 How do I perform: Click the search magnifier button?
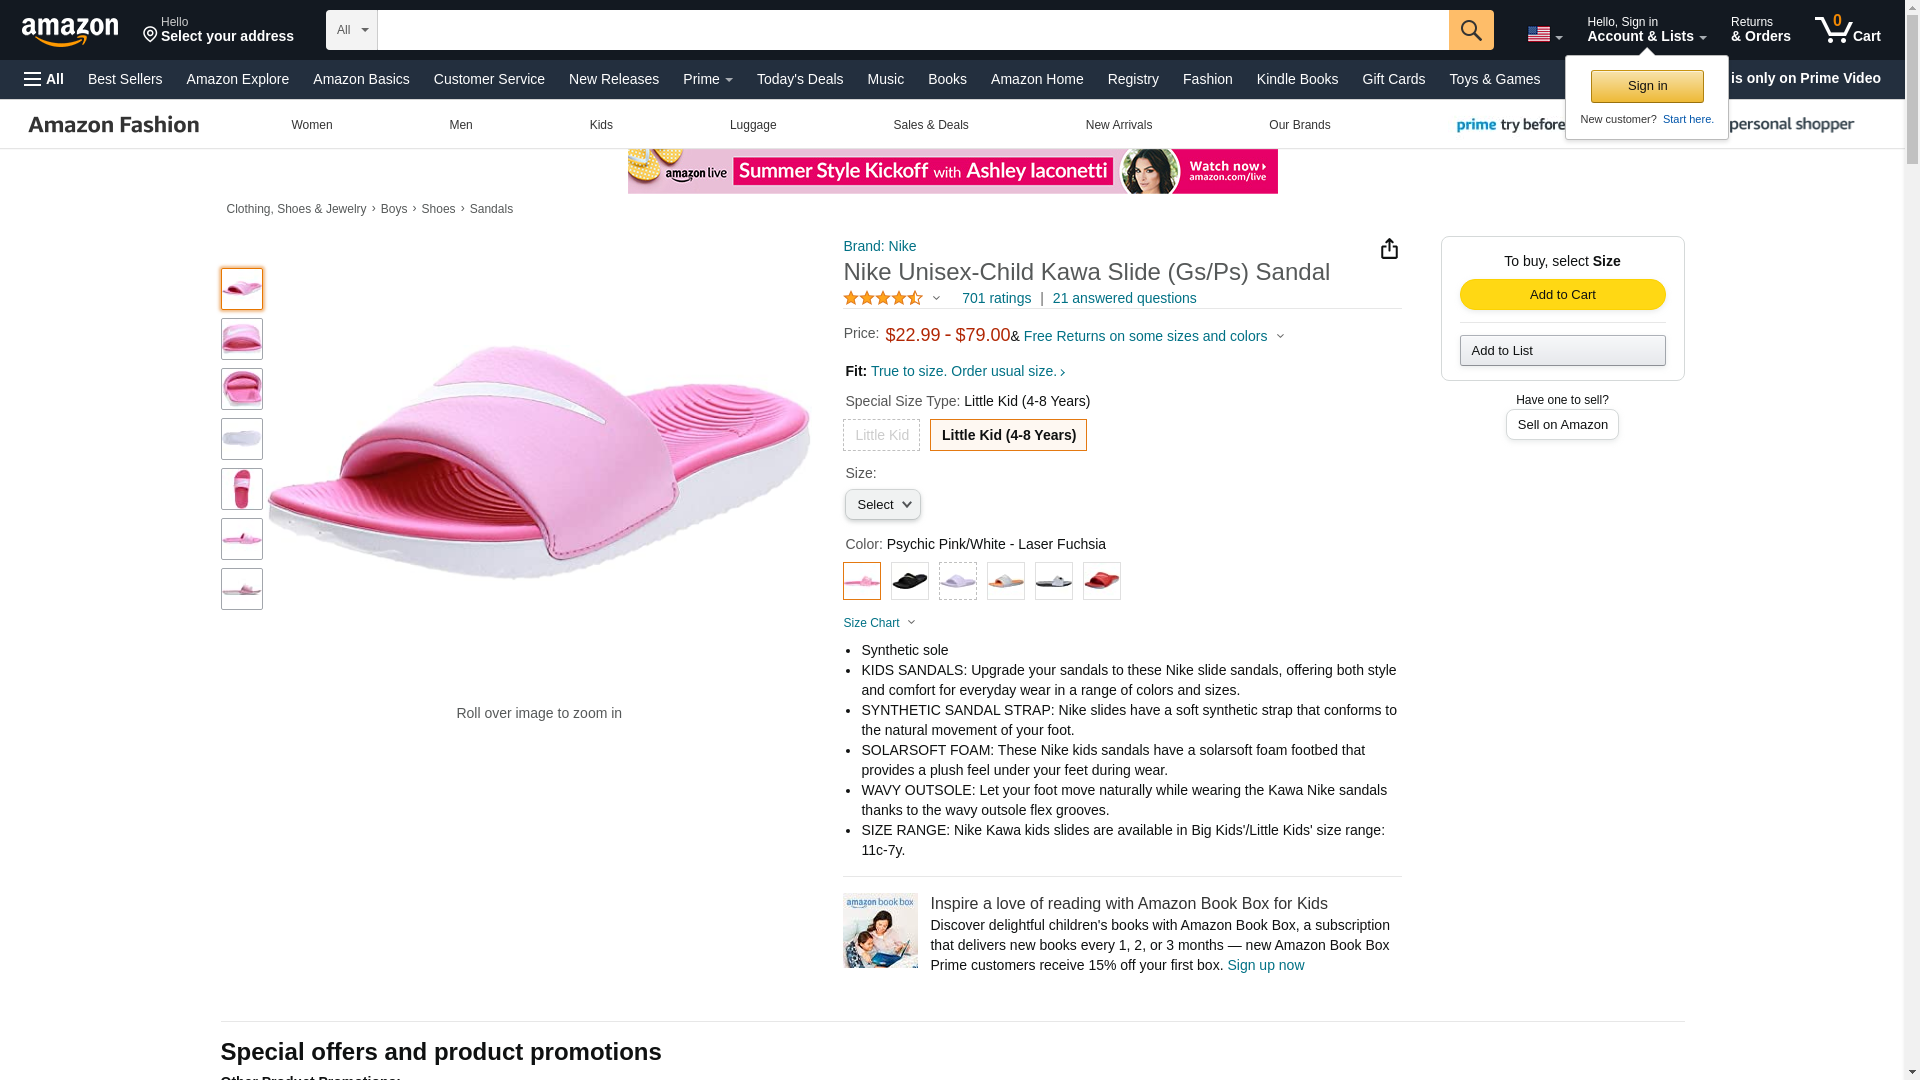click(x=1470, y=30)
